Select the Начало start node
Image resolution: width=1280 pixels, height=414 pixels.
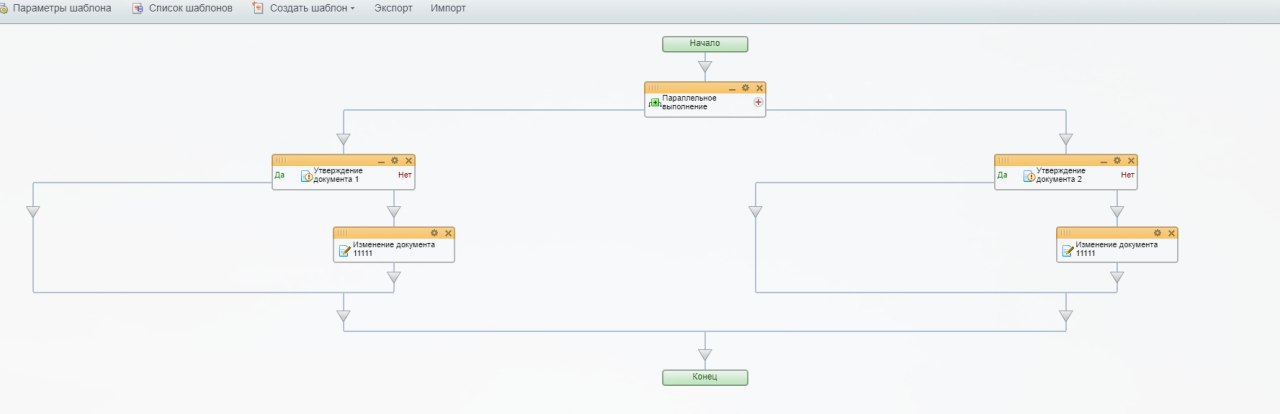pos(705,44)
